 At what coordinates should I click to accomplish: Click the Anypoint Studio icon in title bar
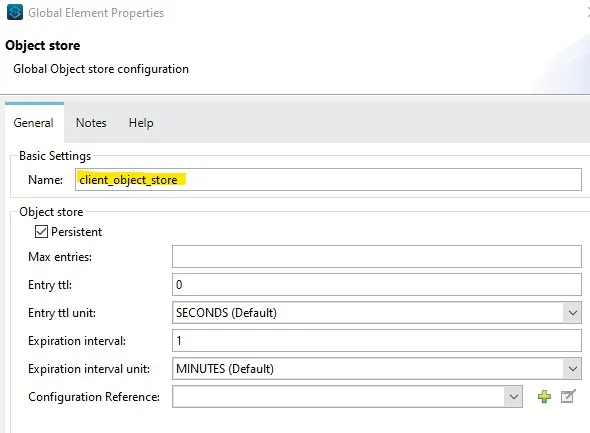pyautogui.click(x=15, y=12)
